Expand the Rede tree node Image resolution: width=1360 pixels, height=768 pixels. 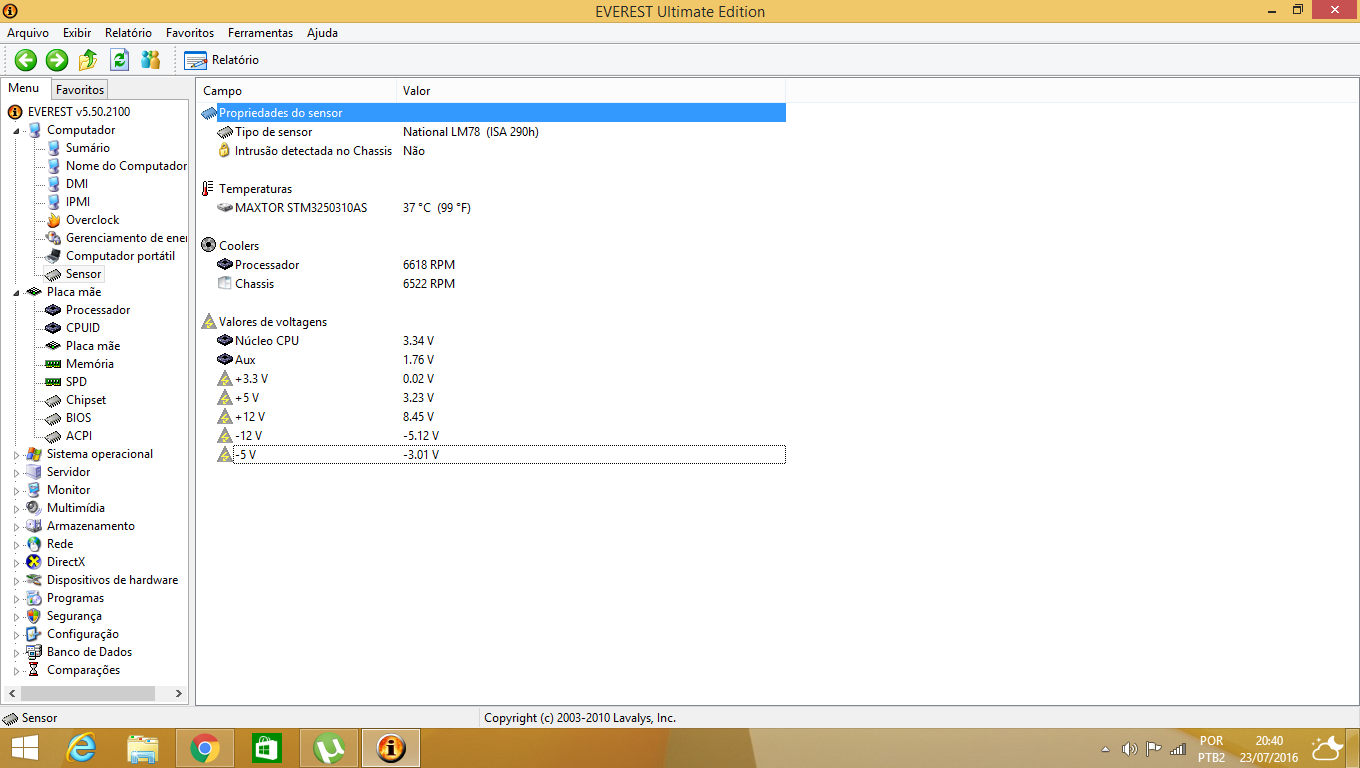coord(17,544)
